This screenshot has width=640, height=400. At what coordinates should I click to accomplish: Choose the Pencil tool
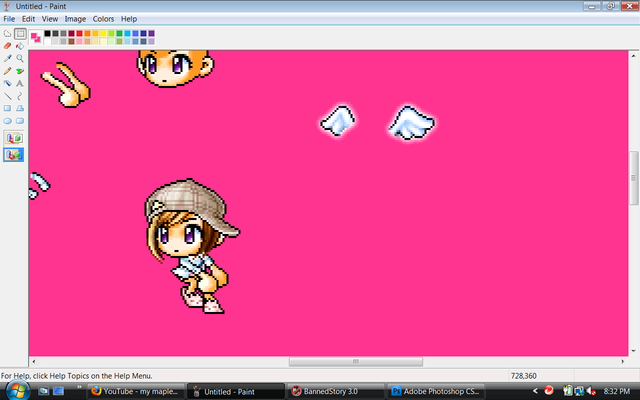click(x=7, y=71)
